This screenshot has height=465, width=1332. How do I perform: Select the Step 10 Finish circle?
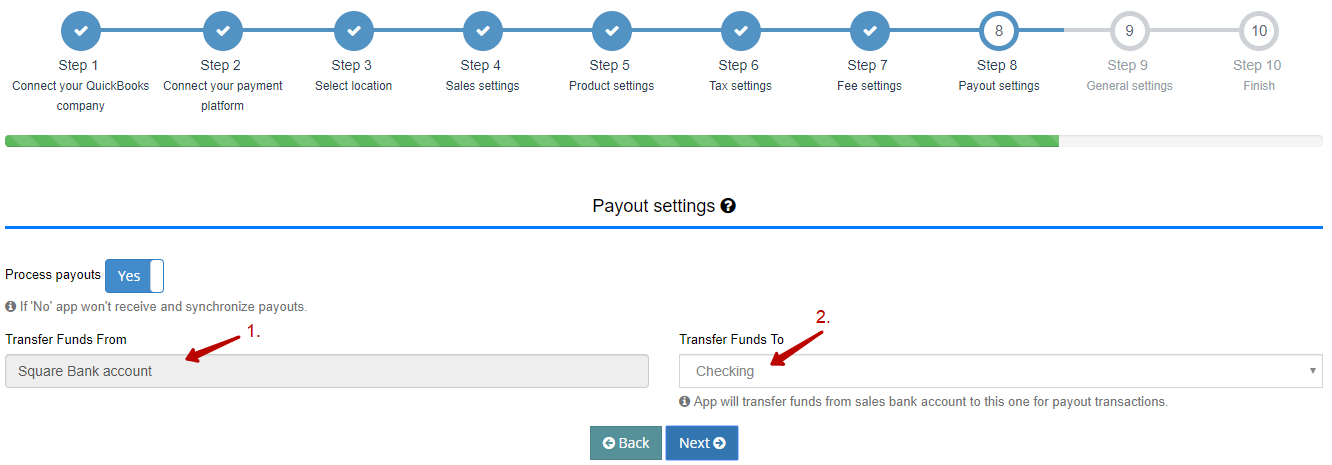1259,31
